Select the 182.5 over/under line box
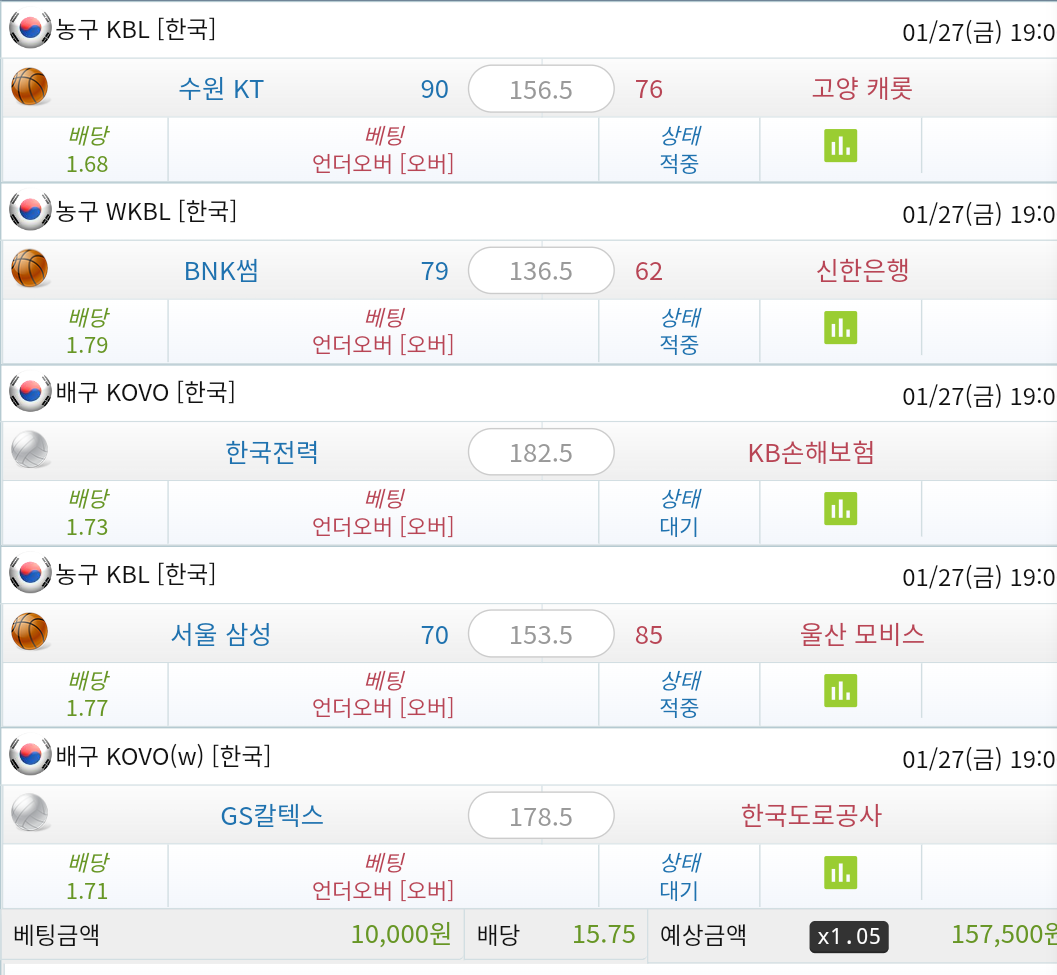 coord(541,452)
